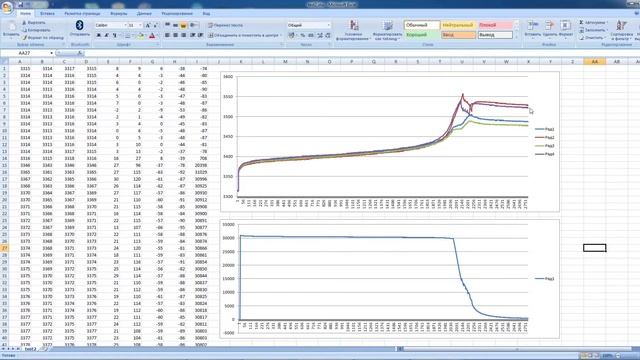Toggle underline formatting
This screenshot has width=640, height=360.
tap(114, 36)
